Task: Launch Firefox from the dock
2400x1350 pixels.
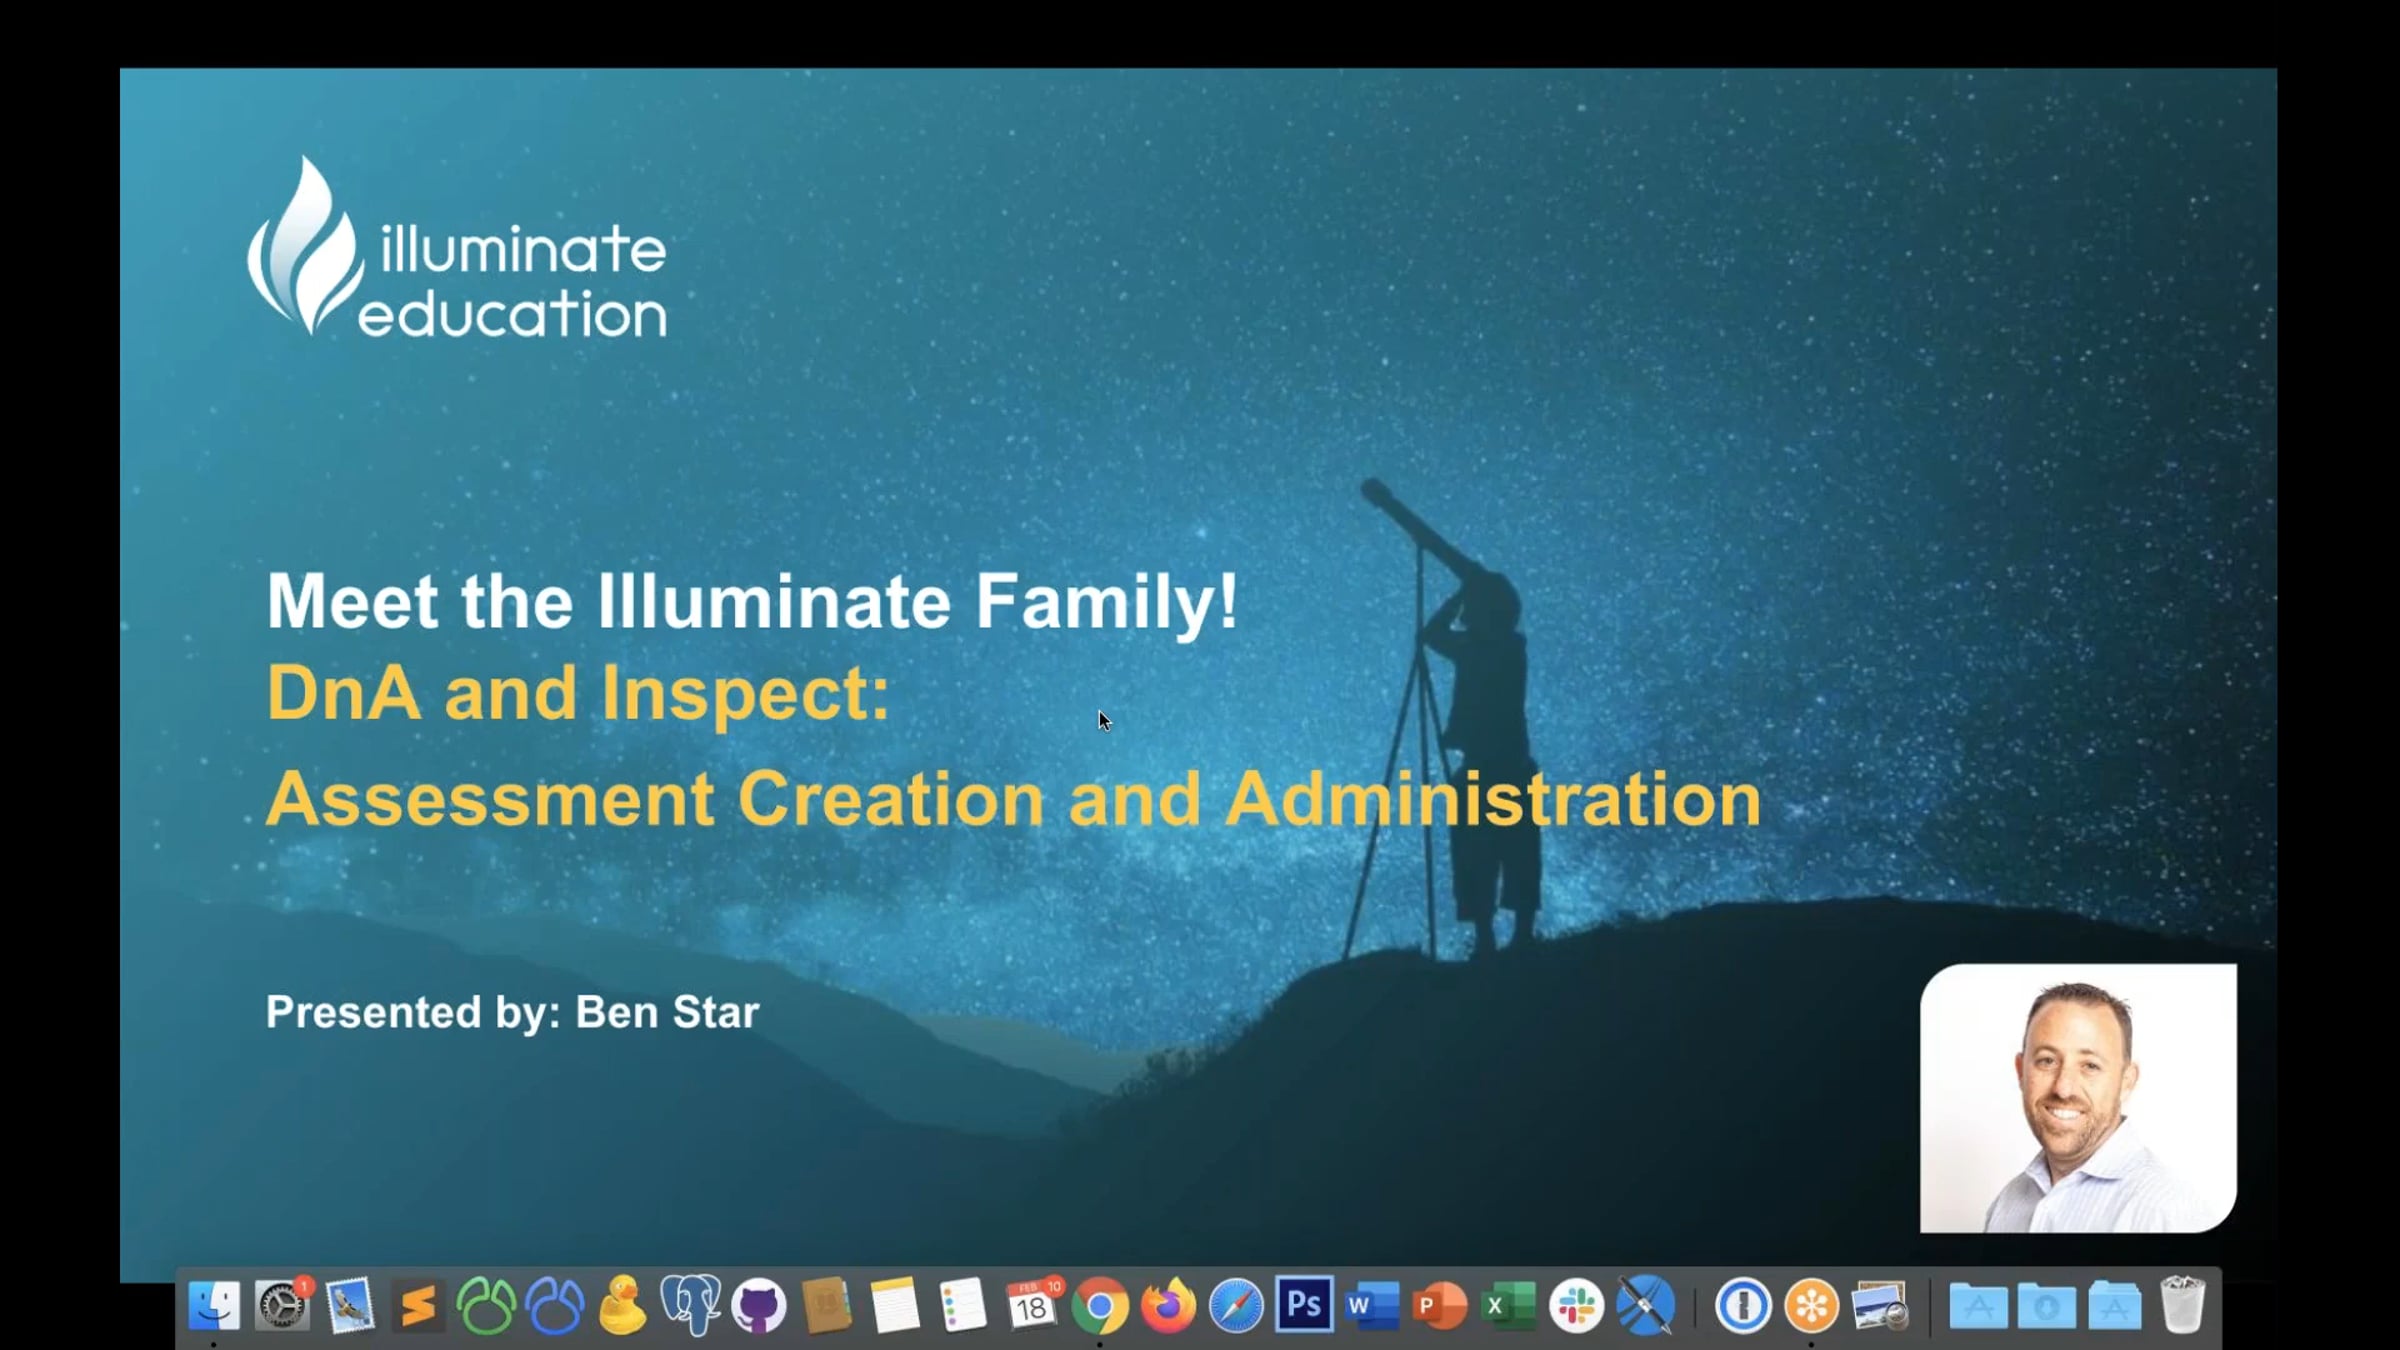Action: [1168, 1305]
